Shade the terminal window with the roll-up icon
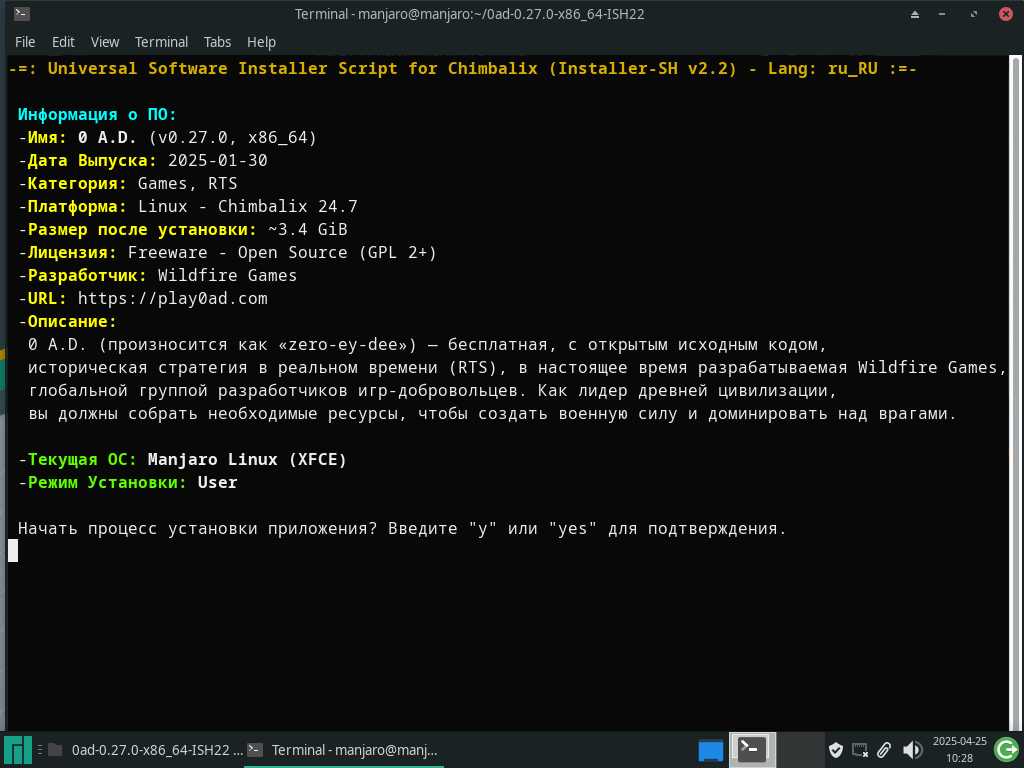This screenshot has width=1024, height=768. pyautogui.click(x=915, y=14)
